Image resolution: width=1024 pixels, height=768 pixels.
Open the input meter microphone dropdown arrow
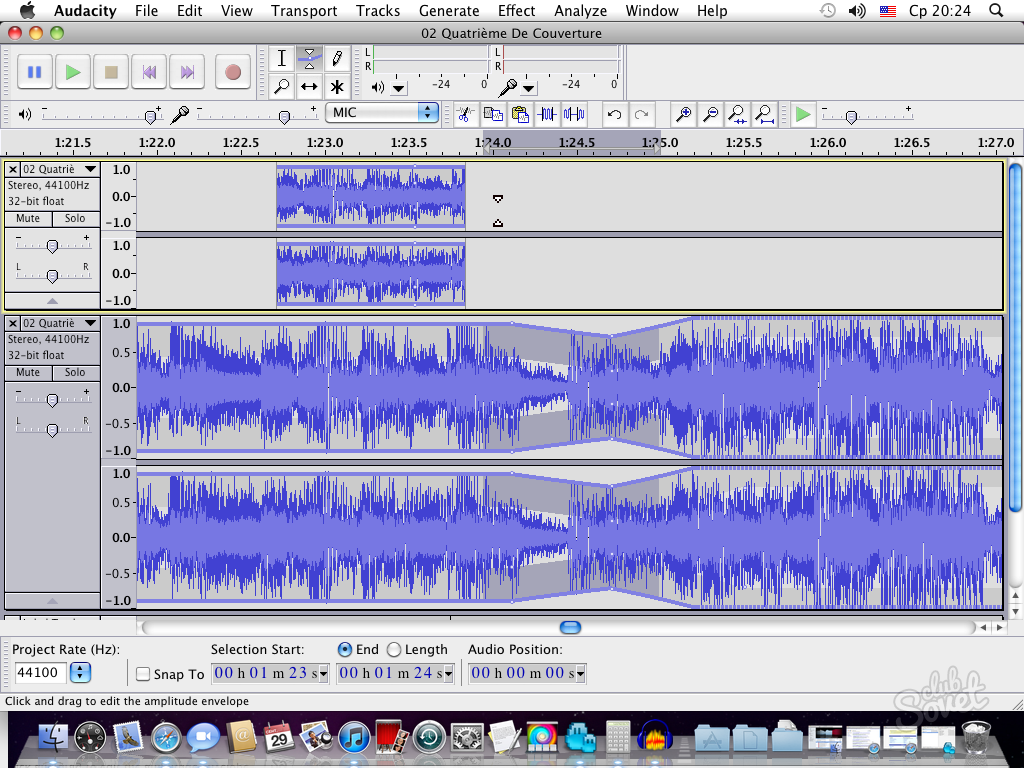click(x=529, y=88)
